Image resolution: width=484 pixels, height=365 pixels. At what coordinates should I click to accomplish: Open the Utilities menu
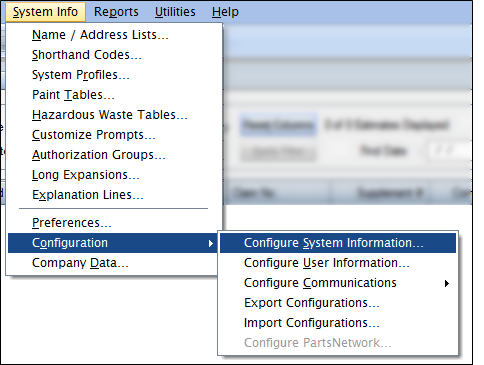point(175,12)
